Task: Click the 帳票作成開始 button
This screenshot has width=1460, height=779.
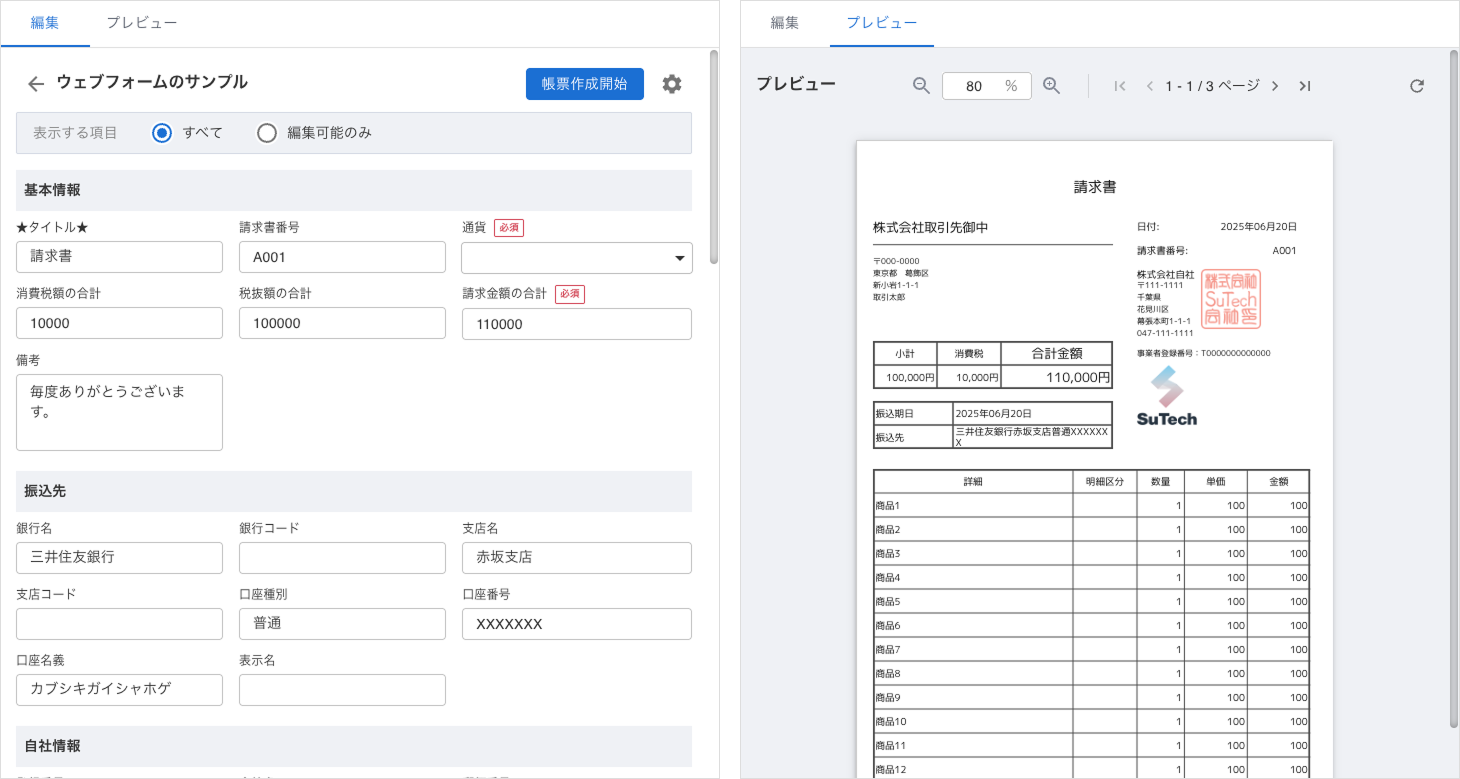Action: pyautogui.click(x=584, y=84)
